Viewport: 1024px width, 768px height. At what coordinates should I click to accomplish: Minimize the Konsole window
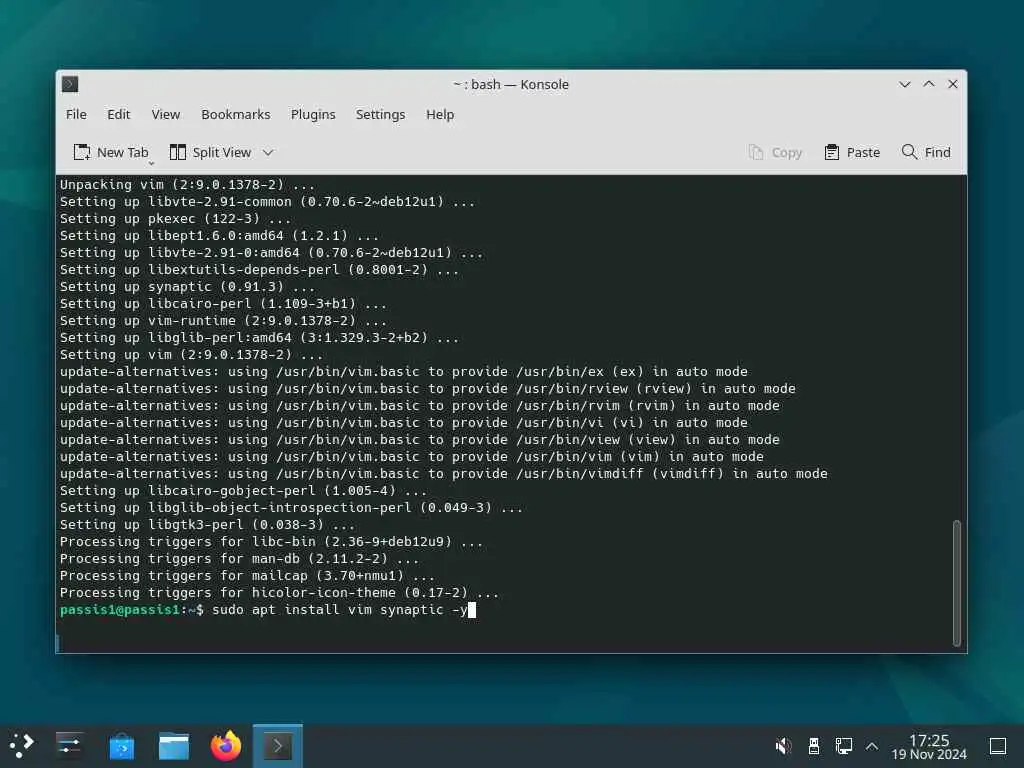[904, 84]
